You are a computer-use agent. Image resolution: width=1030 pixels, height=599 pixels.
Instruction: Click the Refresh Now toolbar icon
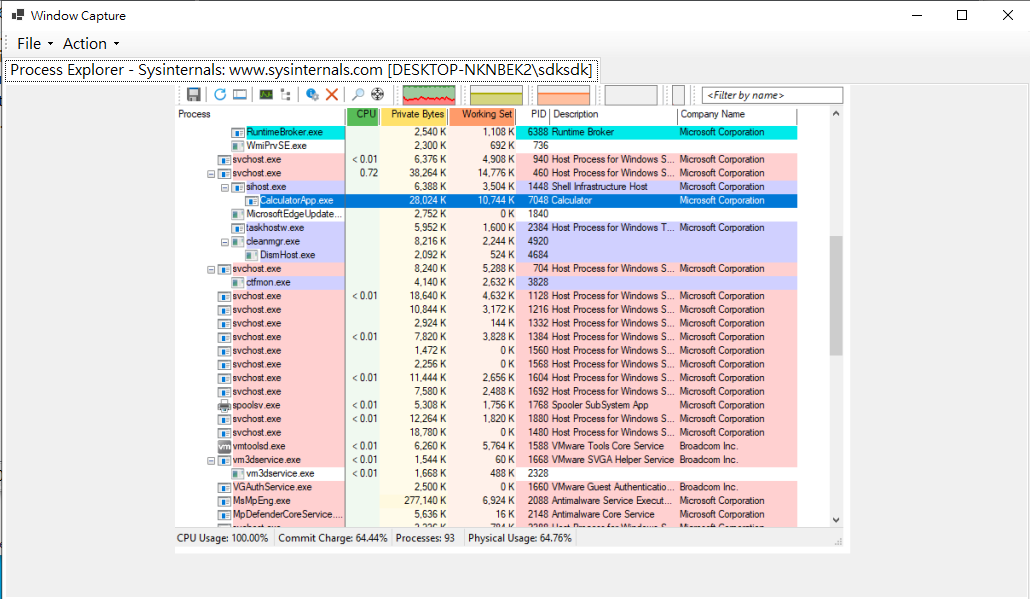point(220,95)
